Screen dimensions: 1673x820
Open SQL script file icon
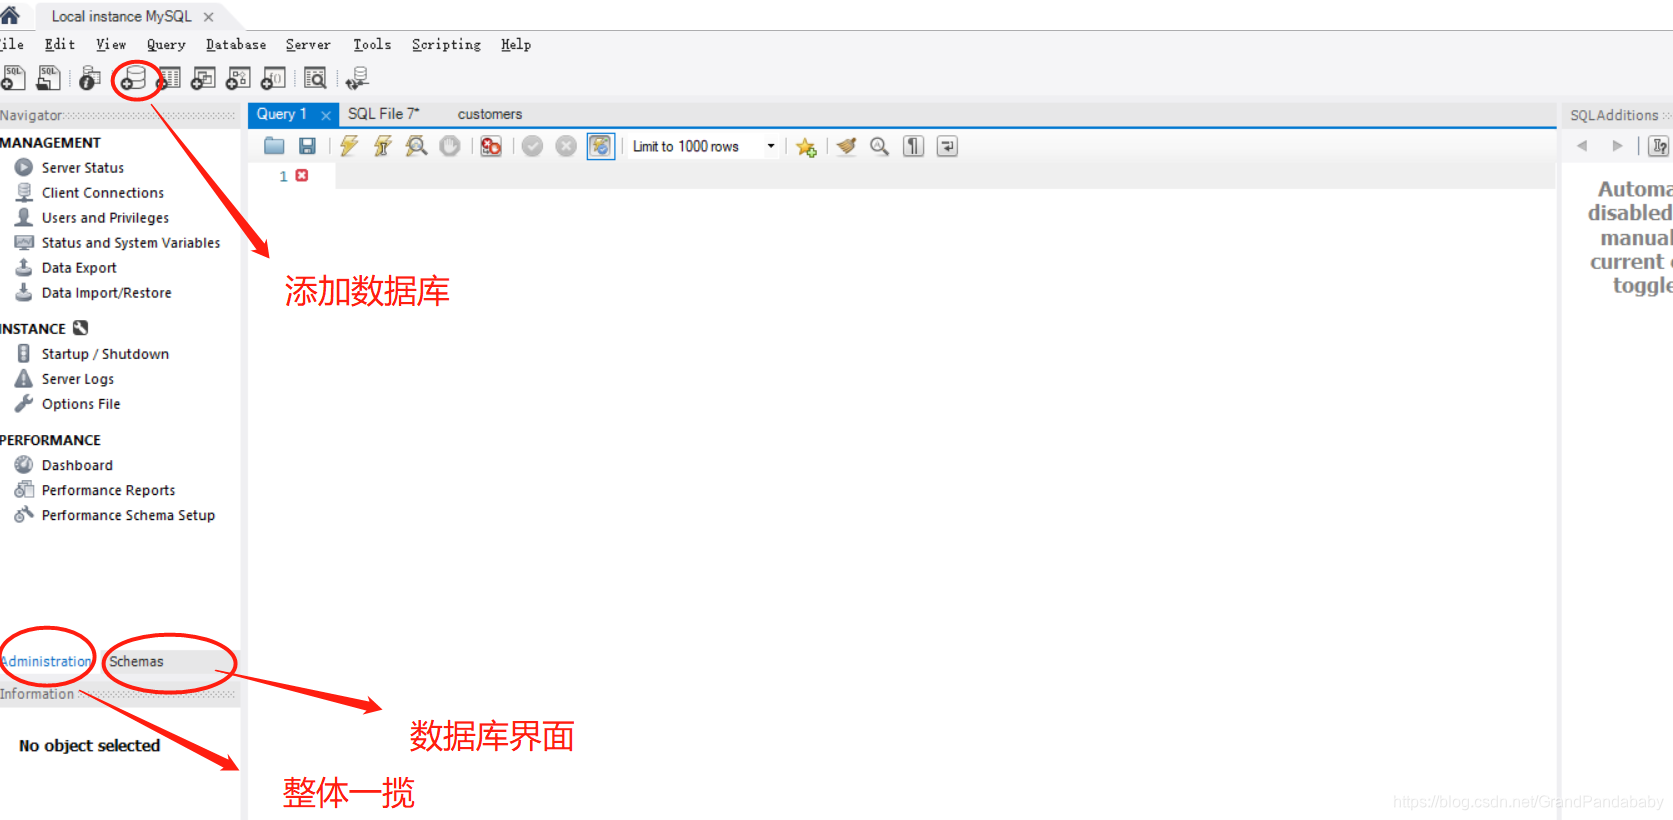tap(48, 78)
